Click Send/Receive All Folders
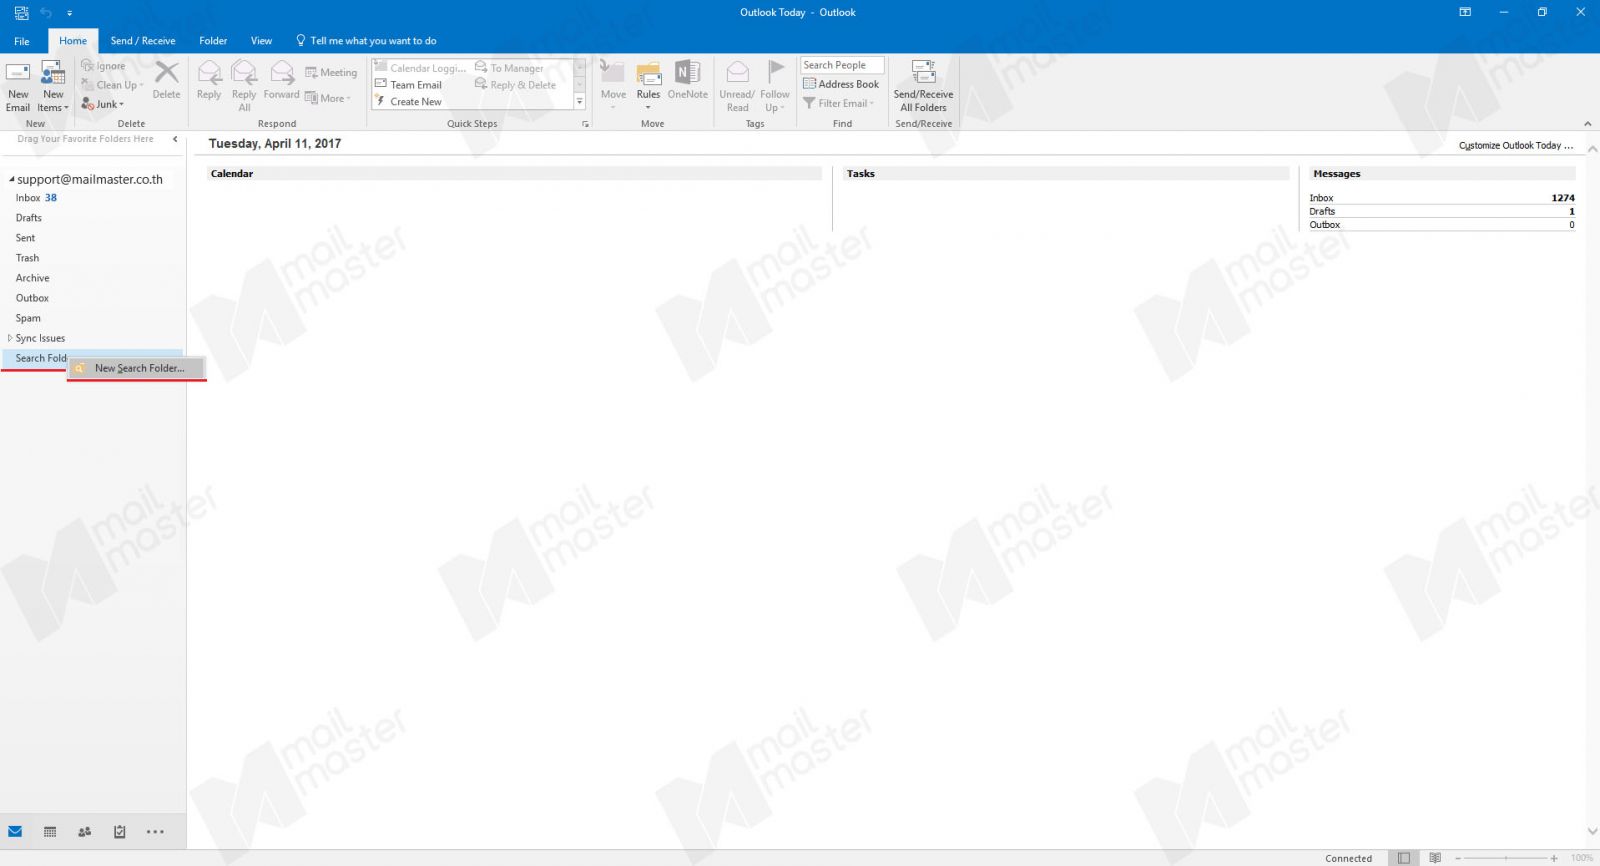This screenshot has height=866, width=1600. click(x=923, y=86)
